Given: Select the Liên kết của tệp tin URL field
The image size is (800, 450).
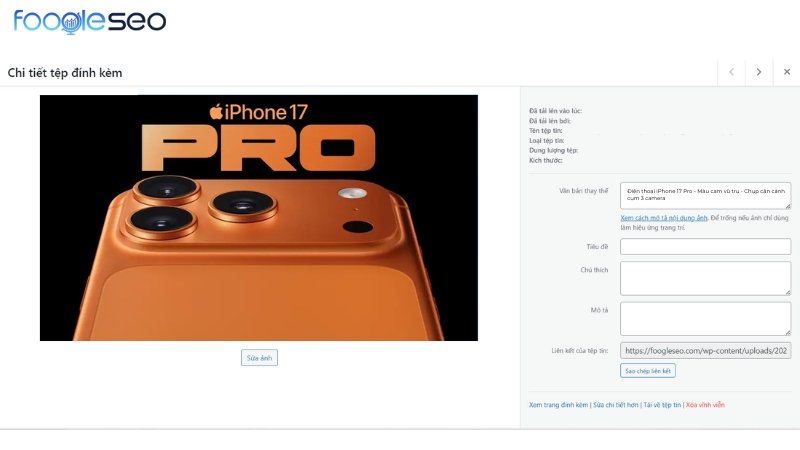Looking at the screenshot, I should [706, 351].
